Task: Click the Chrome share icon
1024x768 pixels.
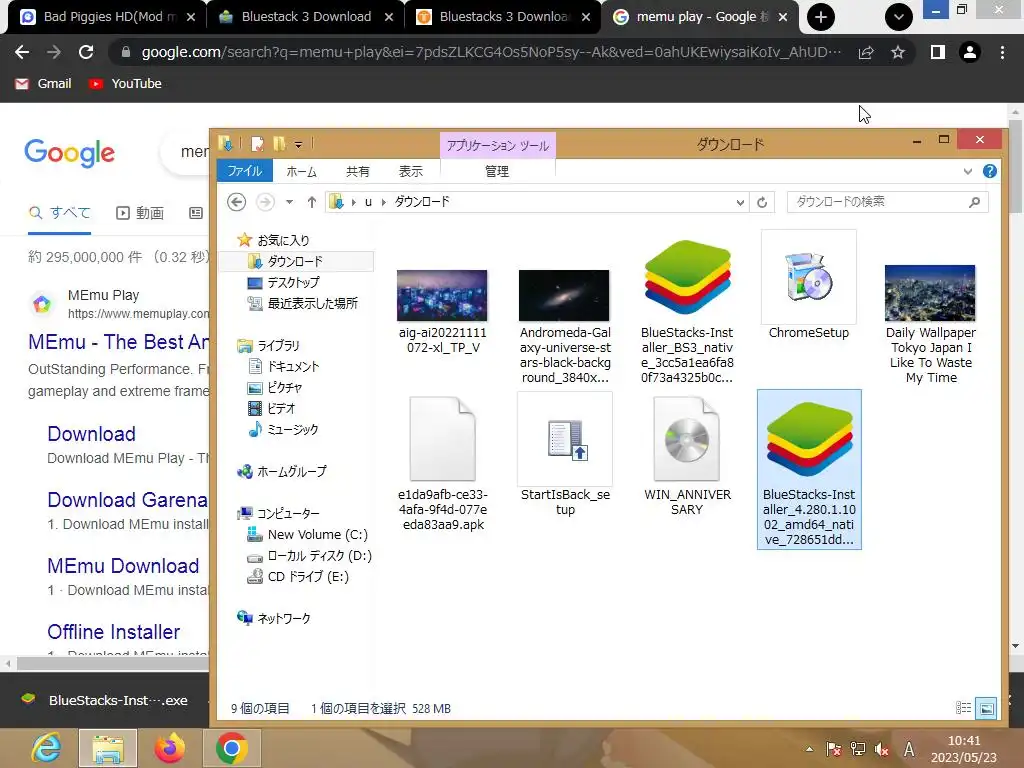Action: point(866,52)
